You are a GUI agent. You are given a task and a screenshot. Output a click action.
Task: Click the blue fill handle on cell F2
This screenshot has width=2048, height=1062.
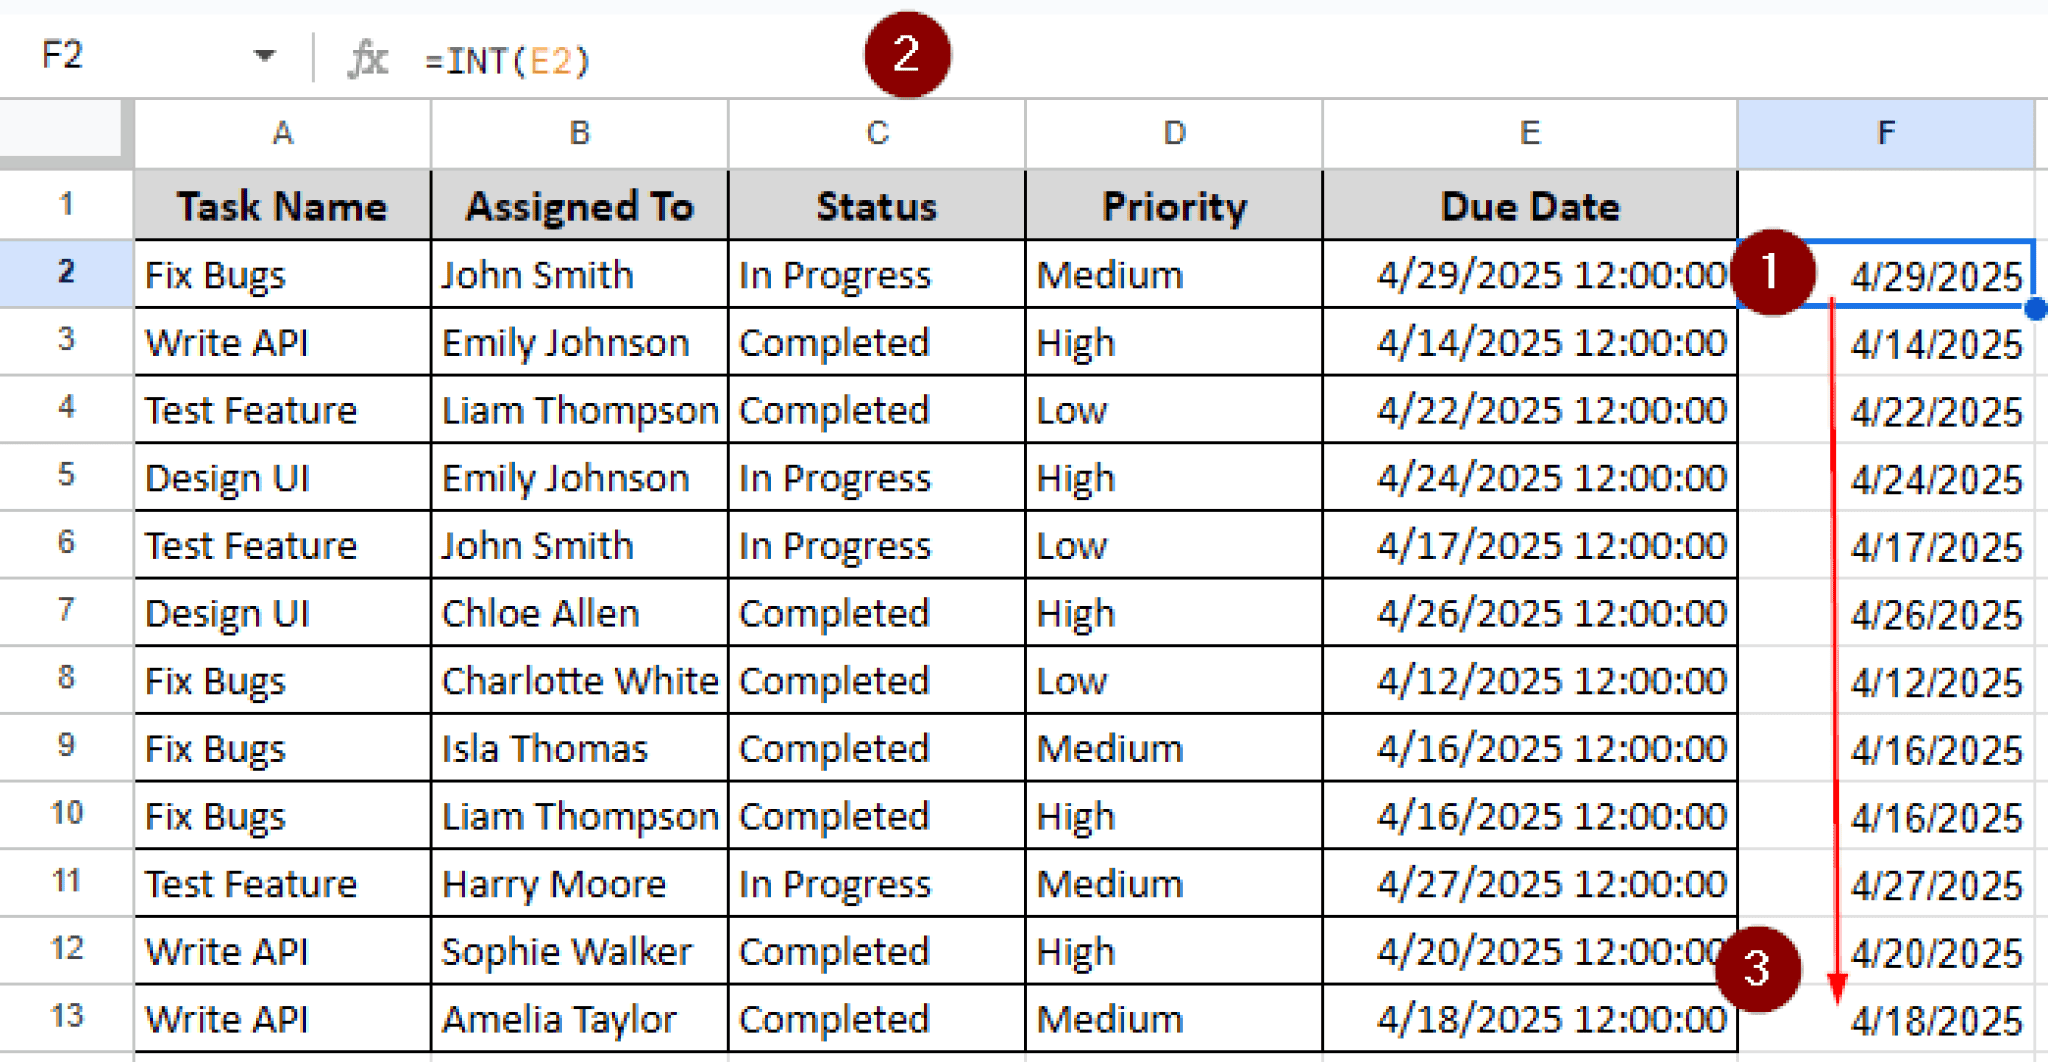[x=2036, y=308]
